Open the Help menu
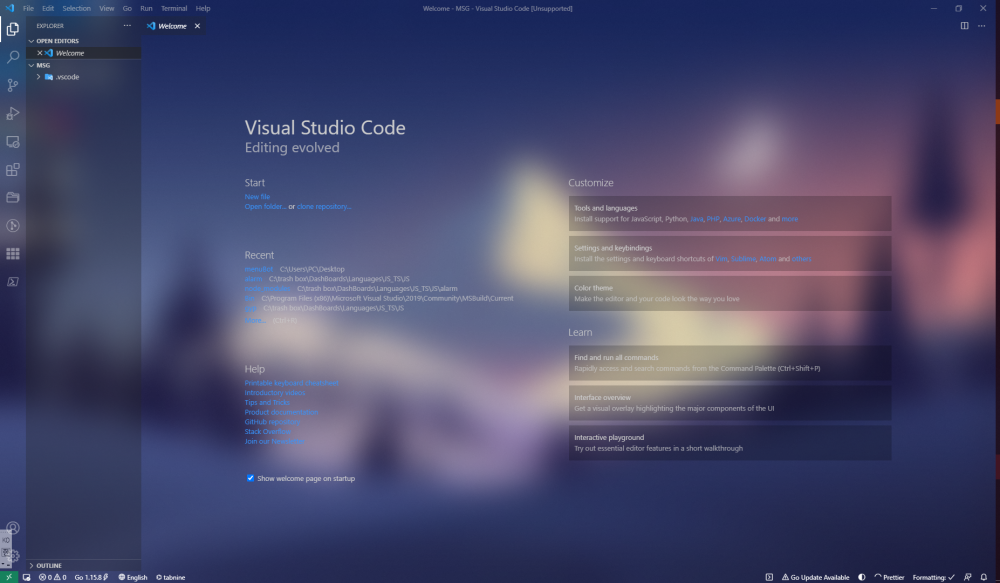 click(x=203, y=8)
